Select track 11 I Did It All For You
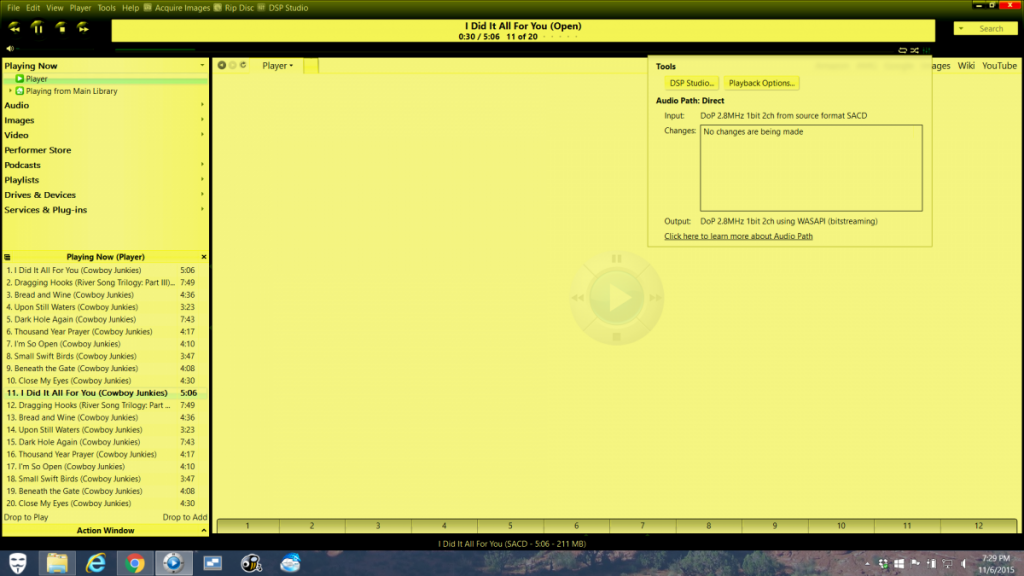The height and width of the screenshot is (576, 1024). coord(105,393)
